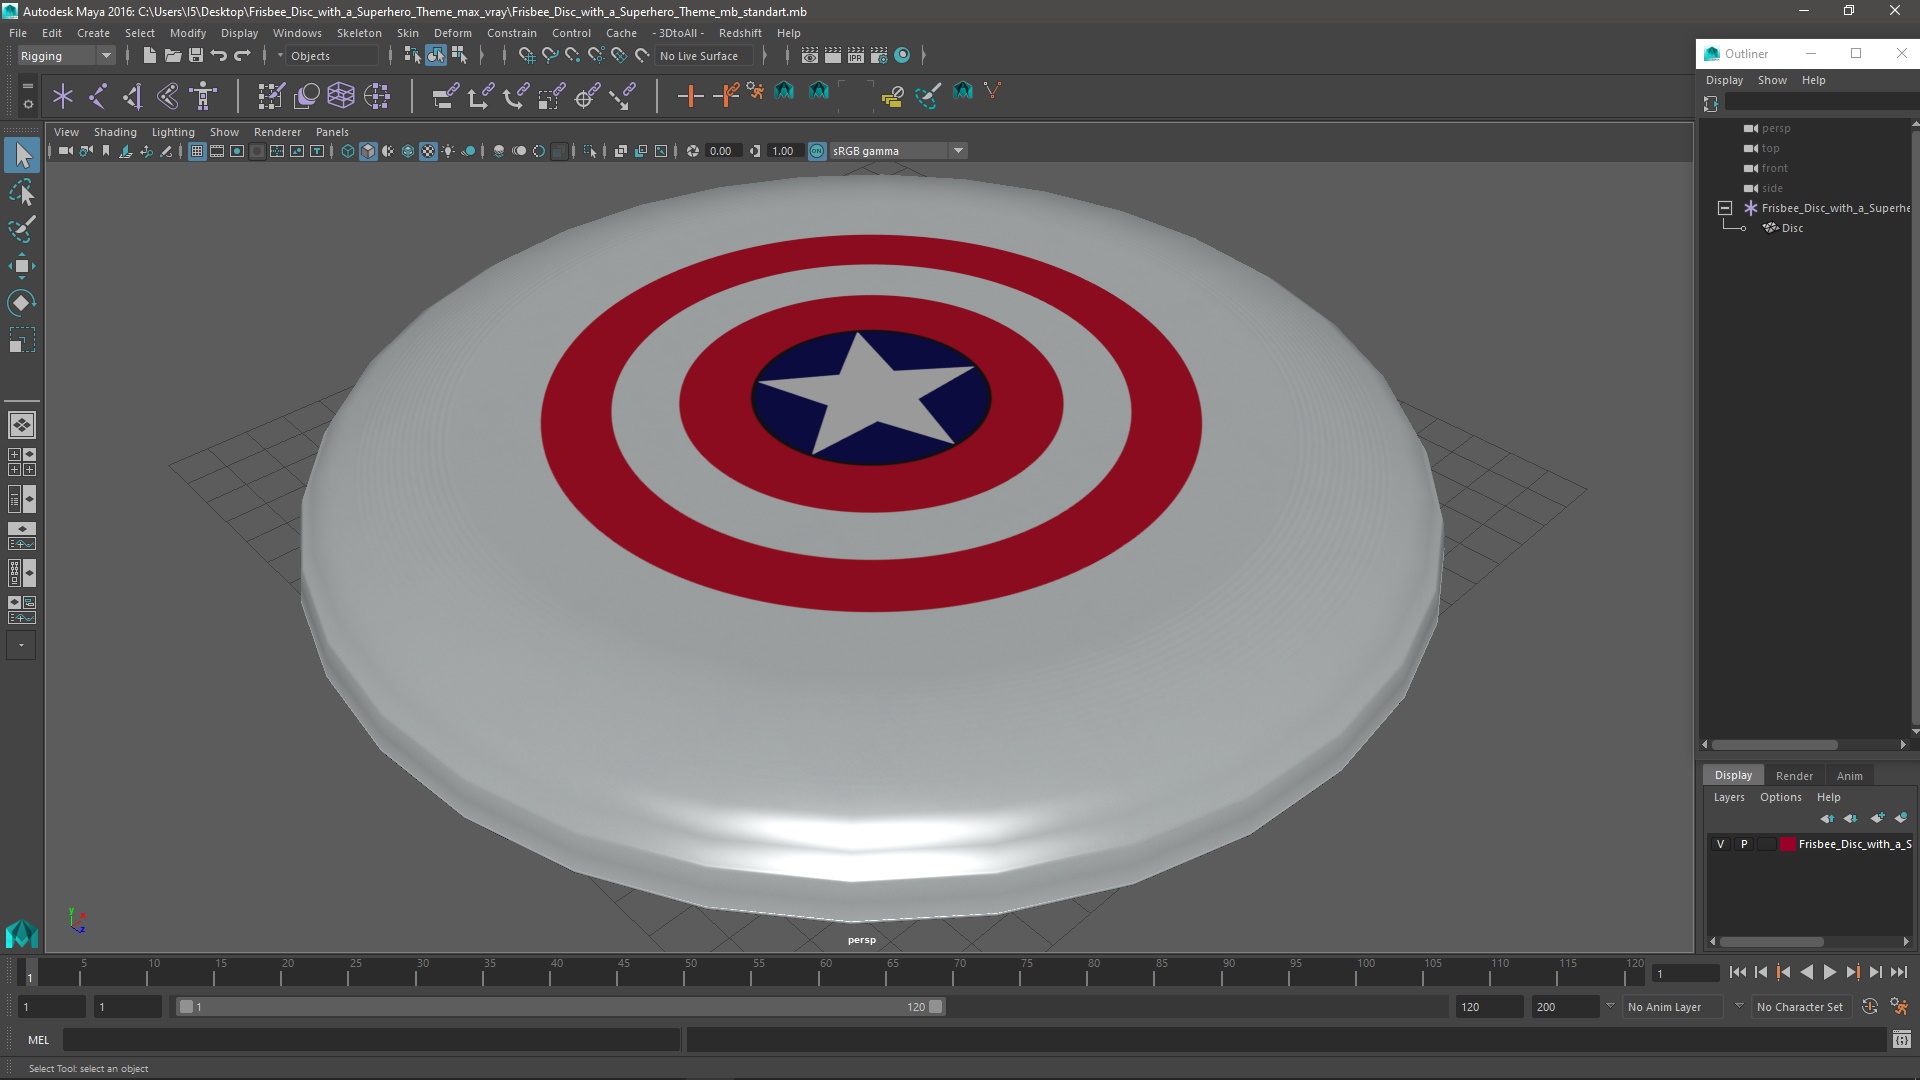Activate the Move tool
The width and height of the screenshot is (1920, 1080).
point(22,266)
